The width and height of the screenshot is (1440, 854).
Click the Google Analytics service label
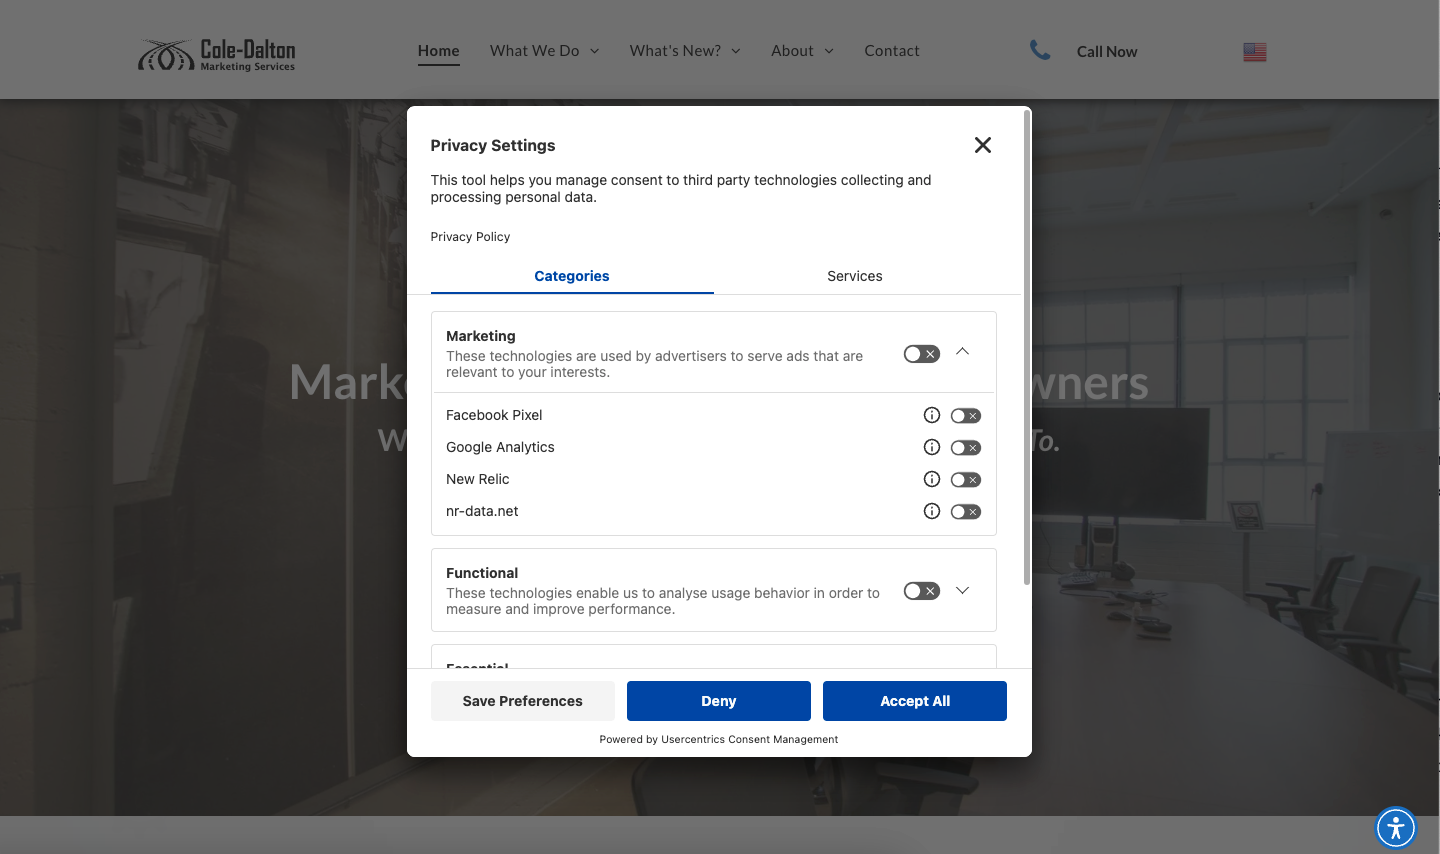click(x=500, y=447)
